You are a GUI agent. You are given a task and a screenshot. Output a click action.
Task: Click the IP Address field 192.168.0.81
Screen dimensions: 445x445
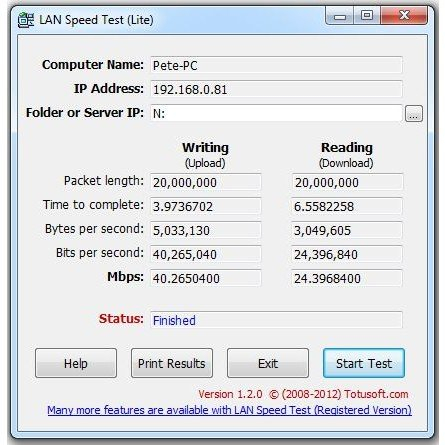click(x=276, y=89)
